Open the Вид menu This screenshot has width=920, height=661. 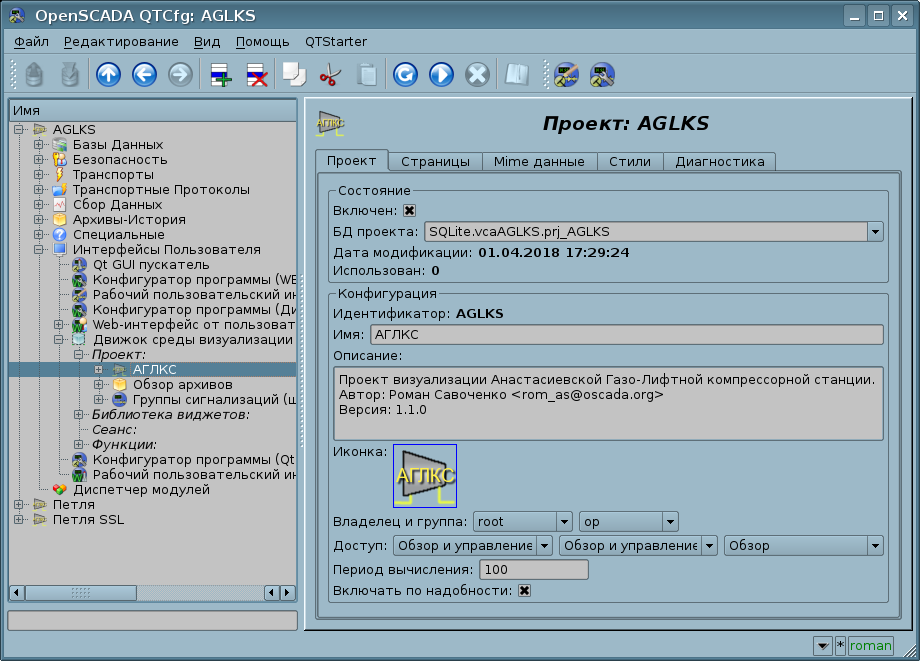point(207,42)
